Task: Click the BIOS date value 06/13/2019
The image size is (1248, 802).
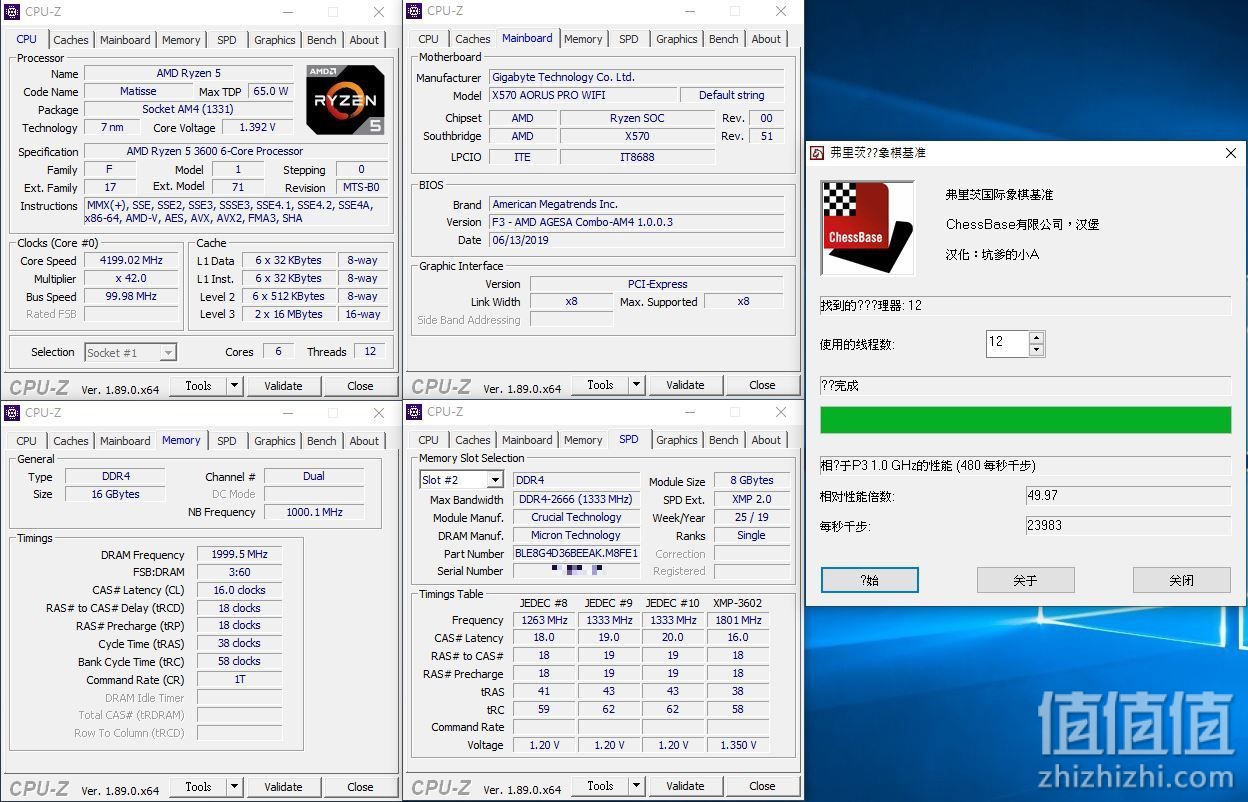Action: [637, 240]
